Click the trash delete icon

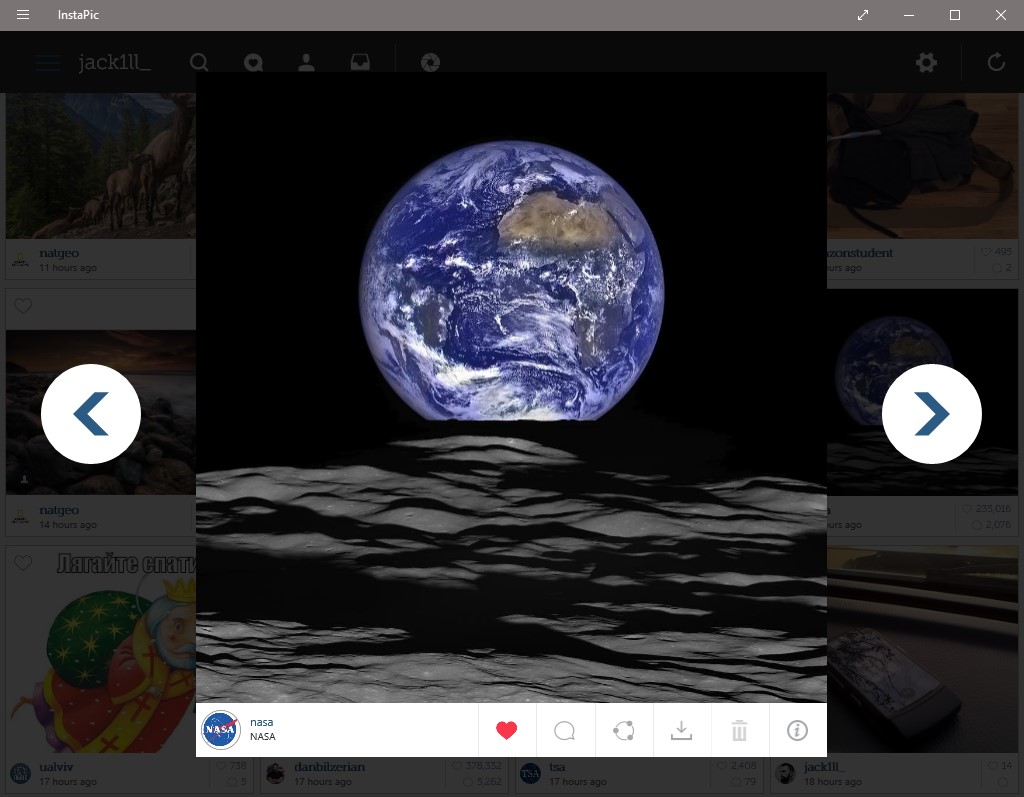point(739,730)
